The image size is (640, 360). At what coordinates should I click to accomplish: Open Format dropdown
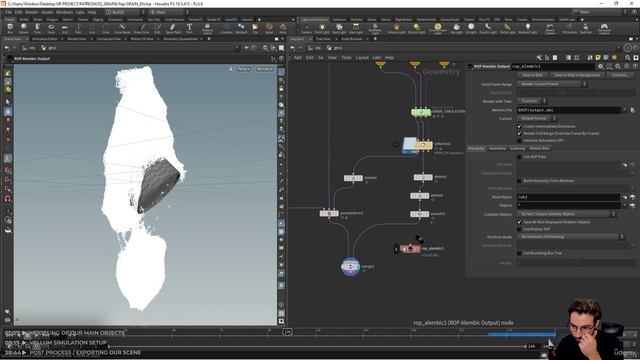click(x=537, y=118)
